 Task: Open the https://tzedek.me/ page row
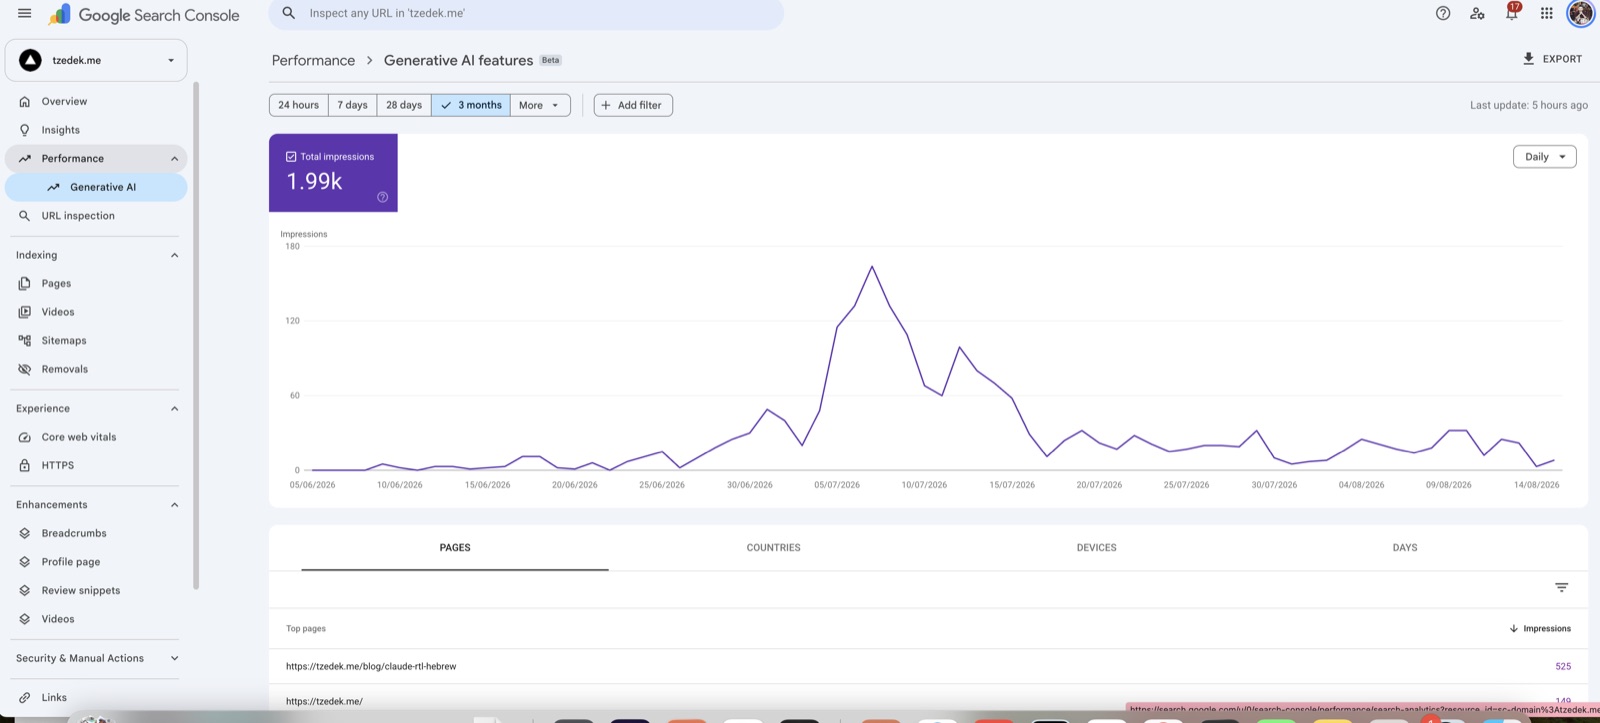click(928, 701)
